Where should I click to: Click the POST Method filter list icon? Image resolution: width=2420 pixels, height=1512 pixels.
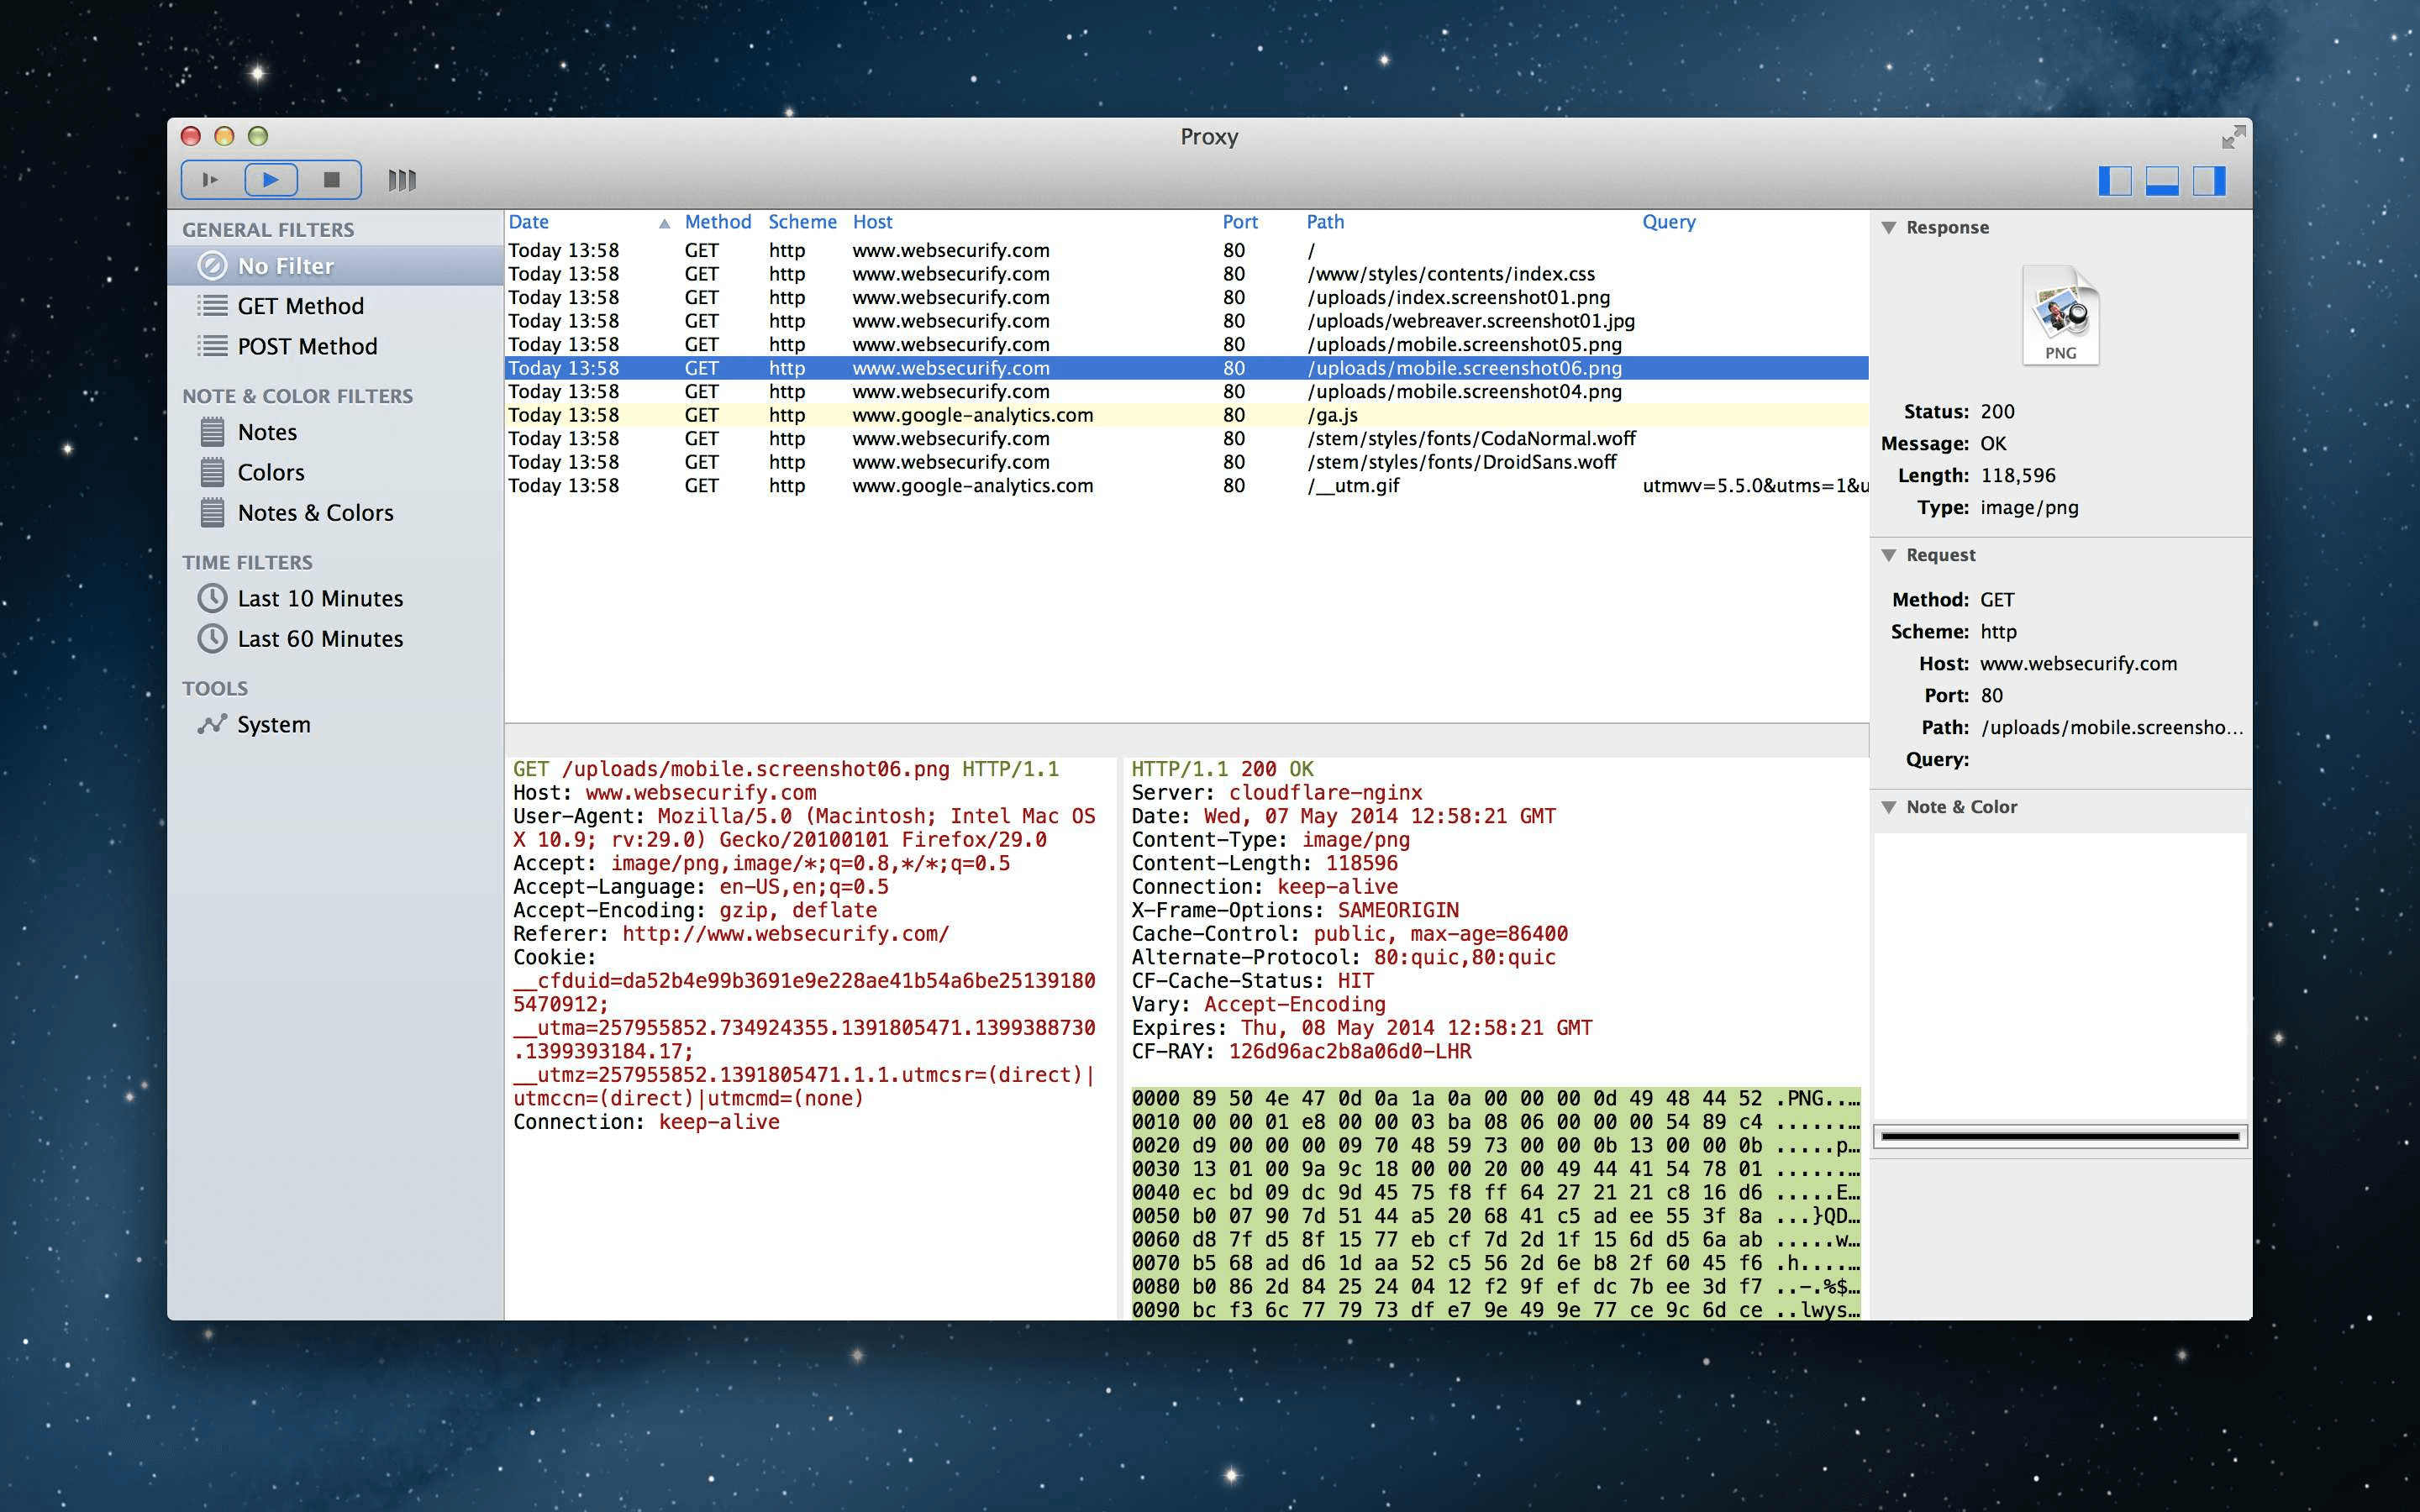click(212, 346)
